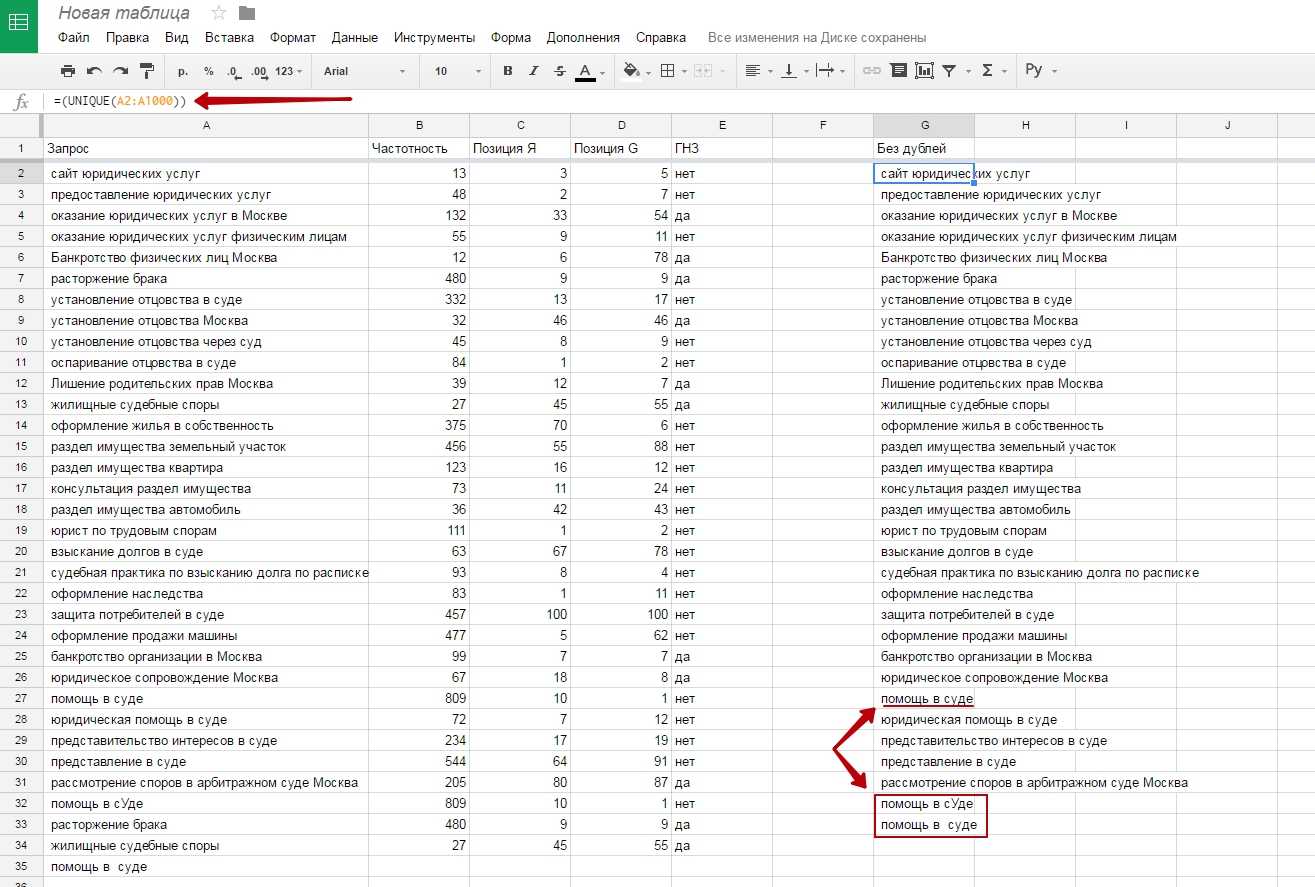Screen dimensions: 1315x887
Task: Select the Paint format tool
Action: coord(147,71)
